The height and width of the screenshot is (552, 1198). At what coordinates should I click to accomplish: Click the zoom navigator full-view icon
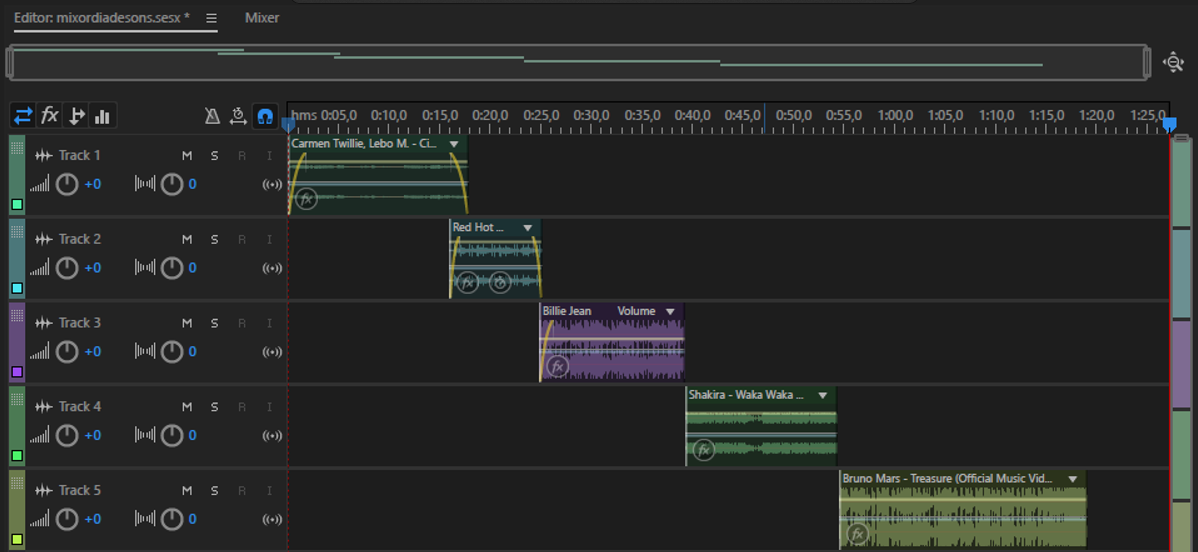tap(1173, 62)
